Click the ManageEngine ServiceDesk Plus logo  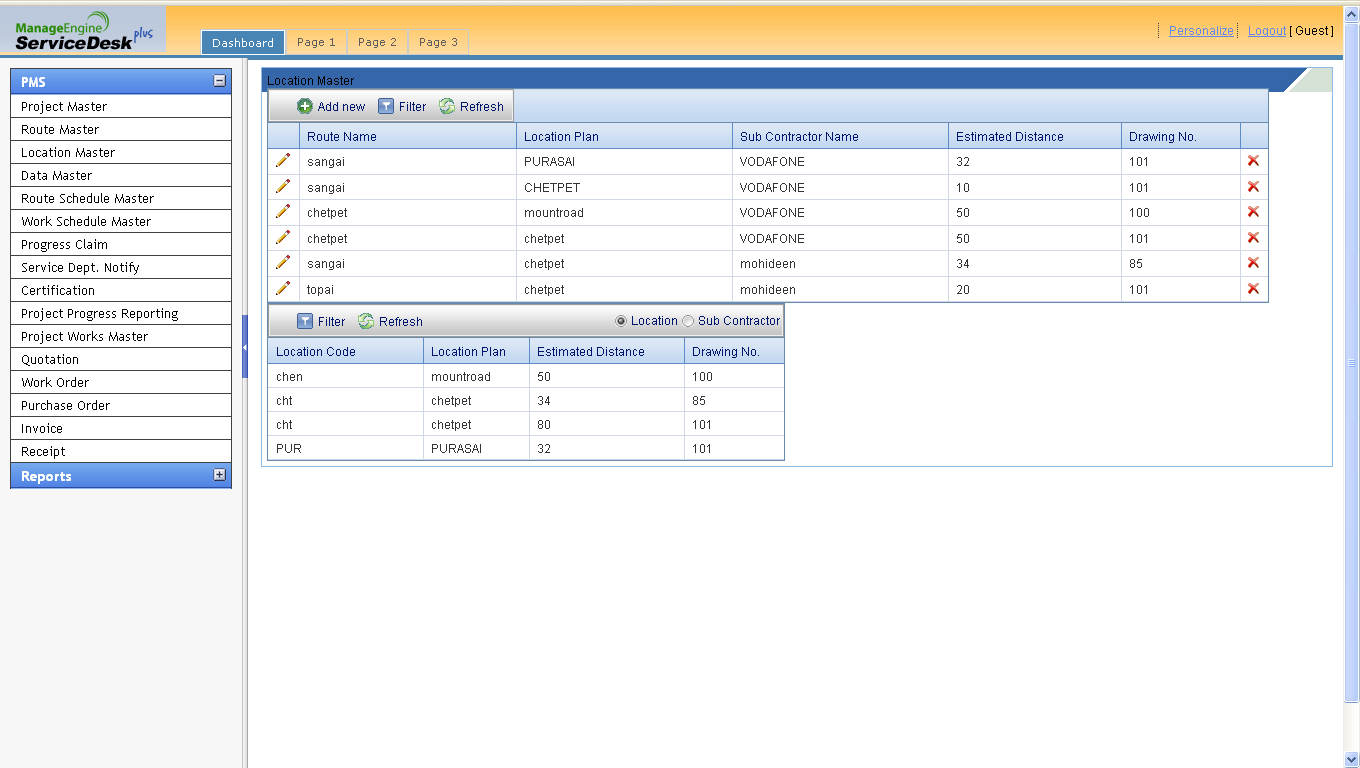pos(84,32)
